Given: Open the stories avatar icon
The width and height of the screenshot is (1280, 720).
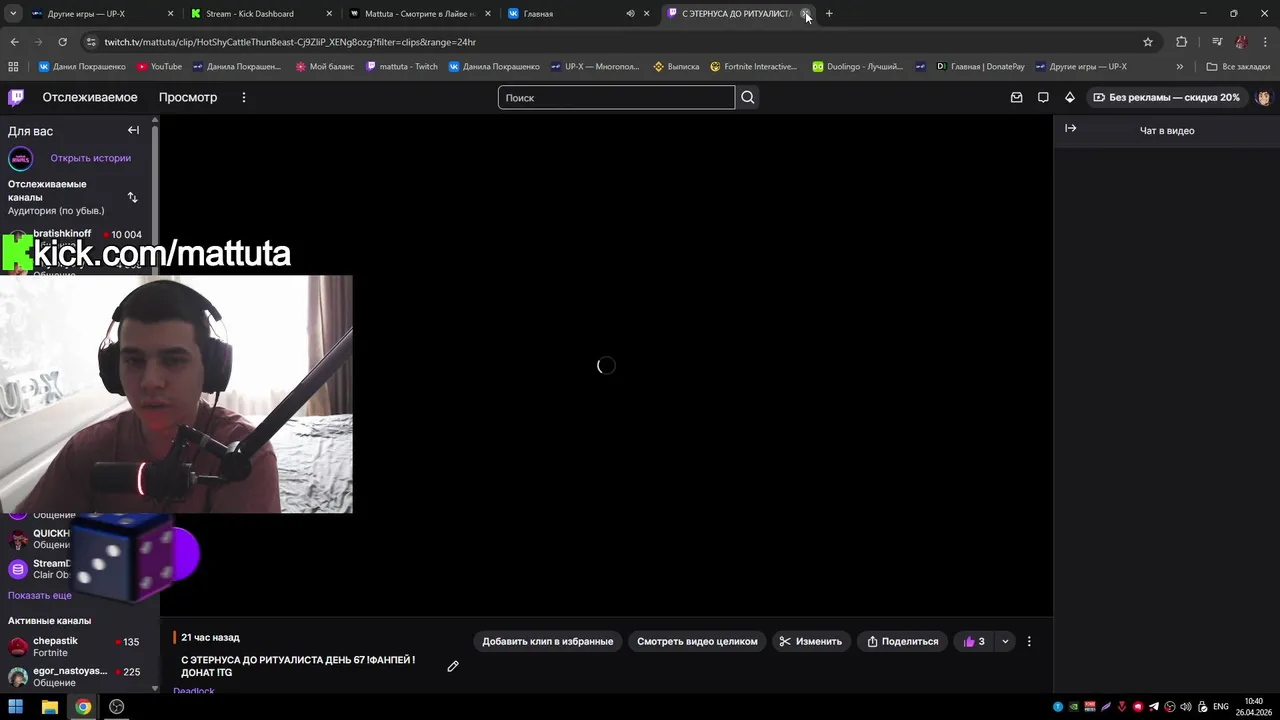Looking at the screenshot, I should (x=21, y=158).
